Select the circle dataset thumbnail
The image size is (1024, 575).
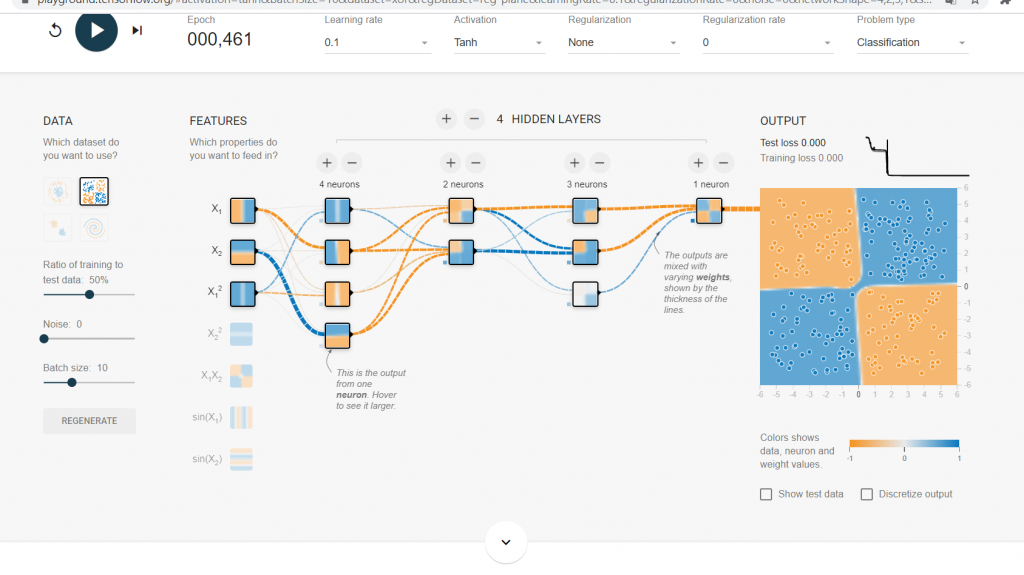[x=57, y=191]
